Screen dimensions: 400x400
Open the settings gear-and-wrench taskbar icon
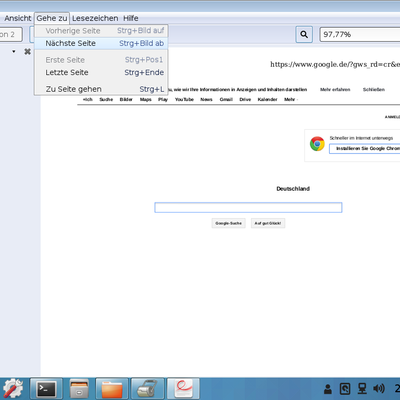click(13, 389)
